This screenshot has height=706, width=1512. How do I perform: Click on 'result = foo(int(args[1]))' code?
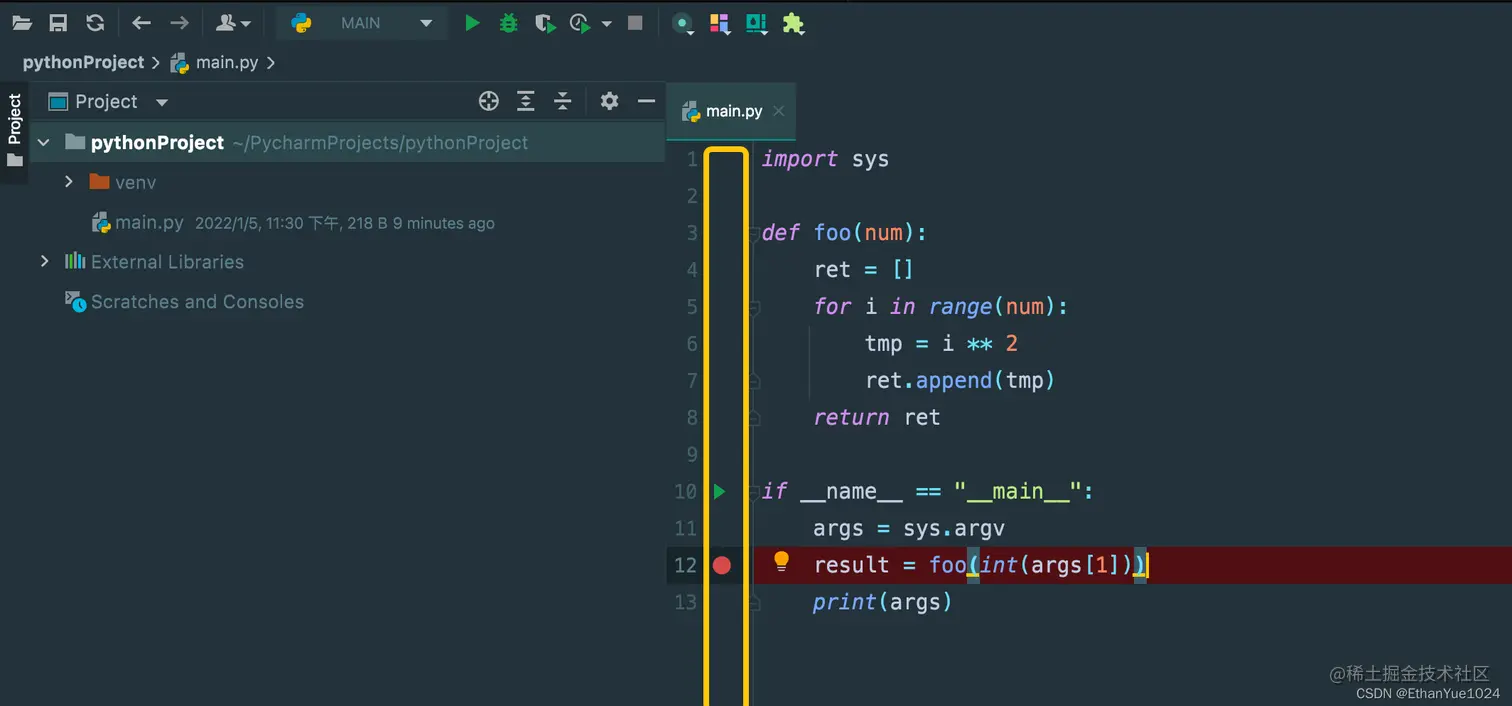tap(980, 565)
